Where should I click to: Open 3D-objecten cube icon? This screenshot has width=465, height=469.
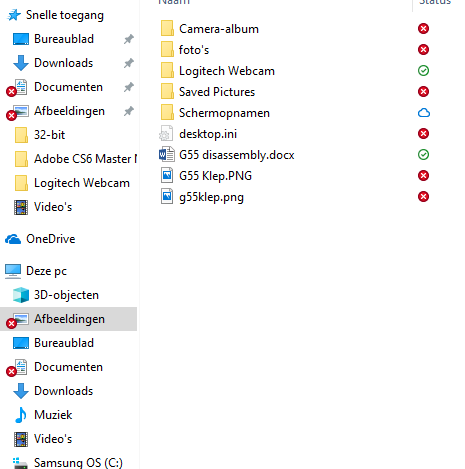pyautogui.click(x=21, y=295)
